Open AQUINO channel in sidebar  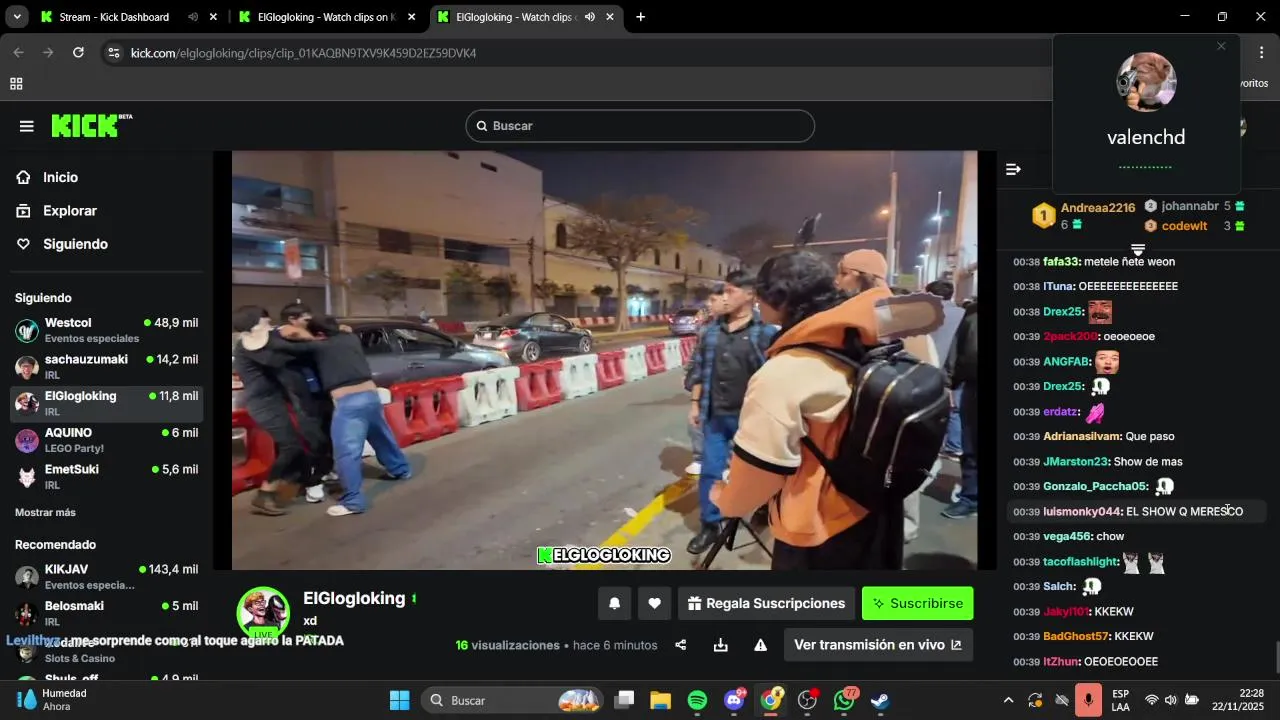pos(106,440)
